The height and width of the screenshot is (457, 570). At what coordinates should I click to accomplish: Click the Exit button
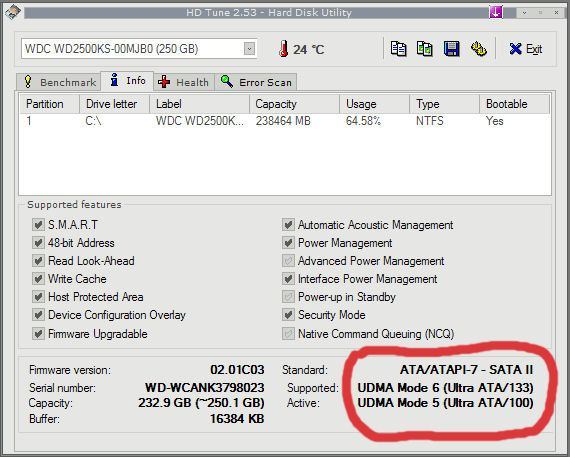(x=526, y=49)
